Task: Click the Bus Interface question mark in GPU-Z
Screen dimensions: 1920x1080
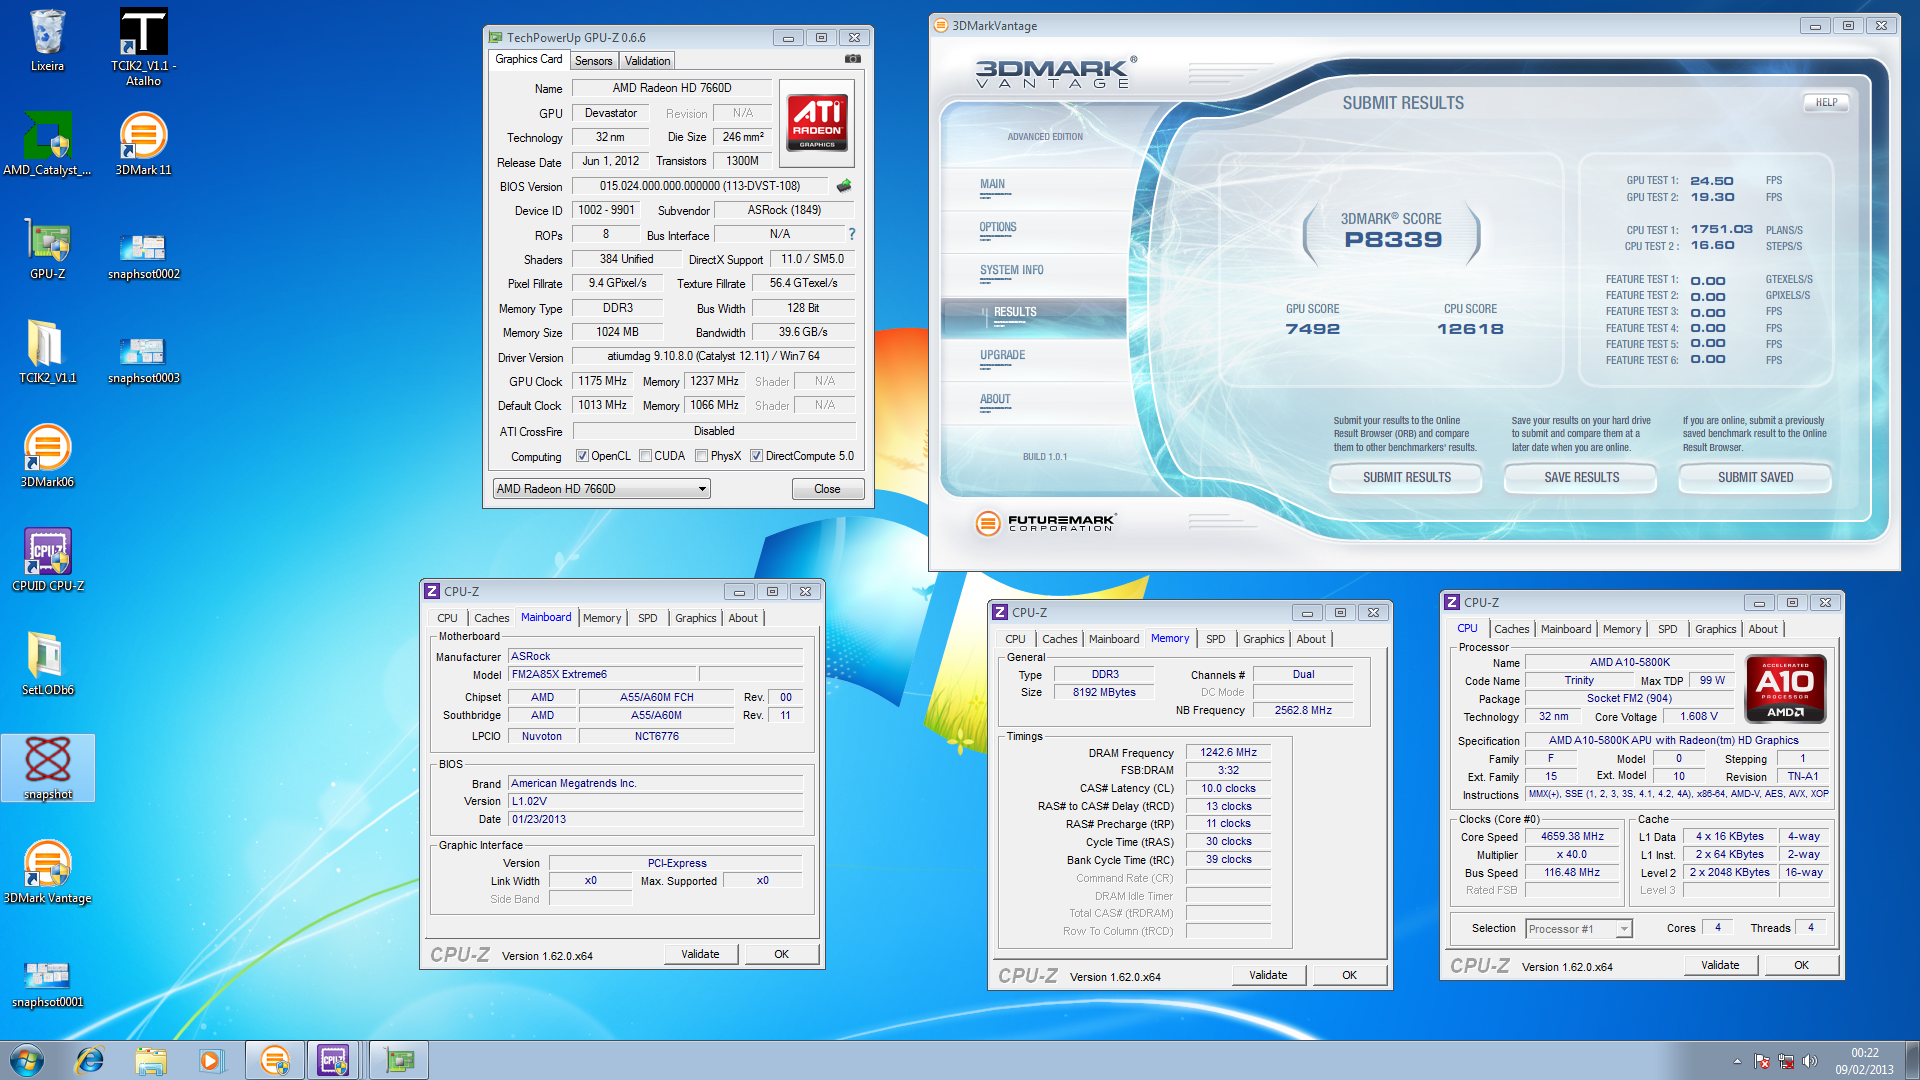Action: (852, 234)
